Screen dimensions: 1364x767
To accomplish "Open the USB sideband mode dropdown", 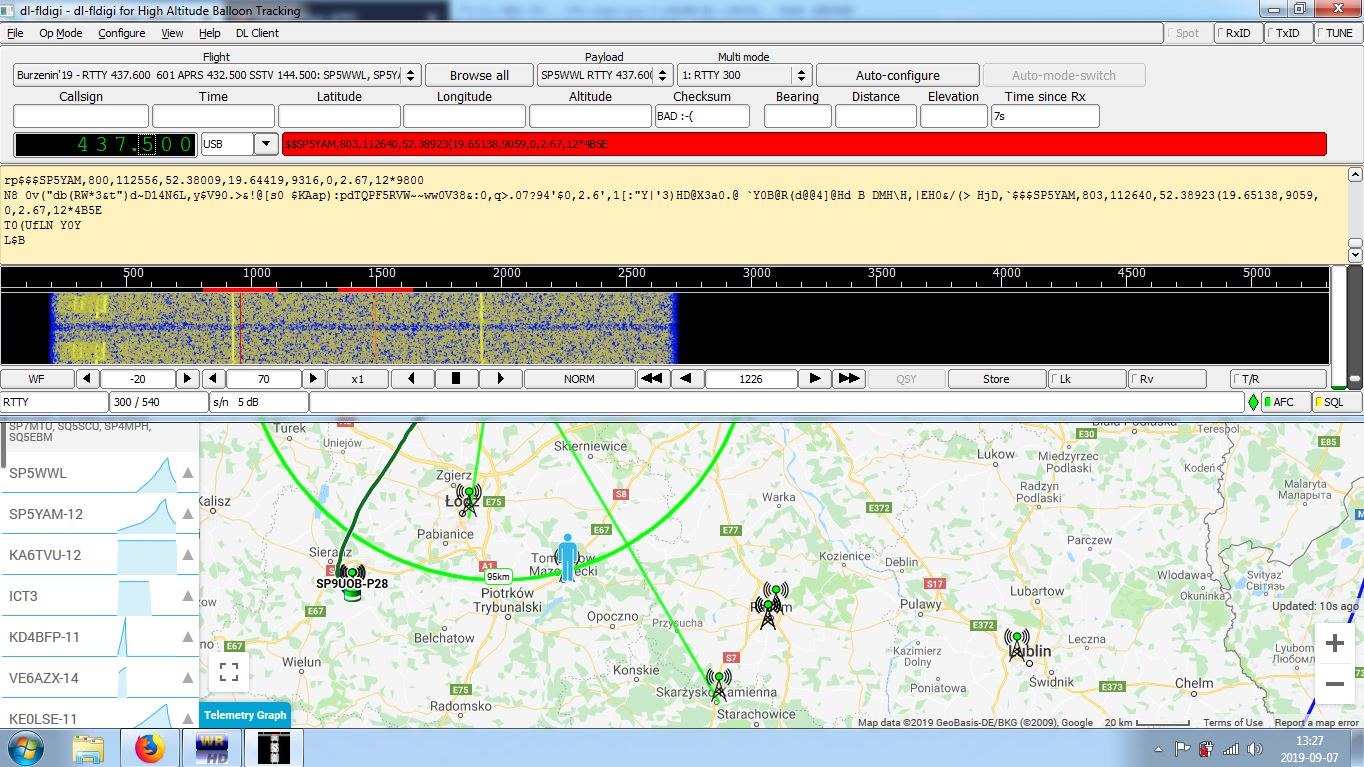I will click(x=266, y=144).
